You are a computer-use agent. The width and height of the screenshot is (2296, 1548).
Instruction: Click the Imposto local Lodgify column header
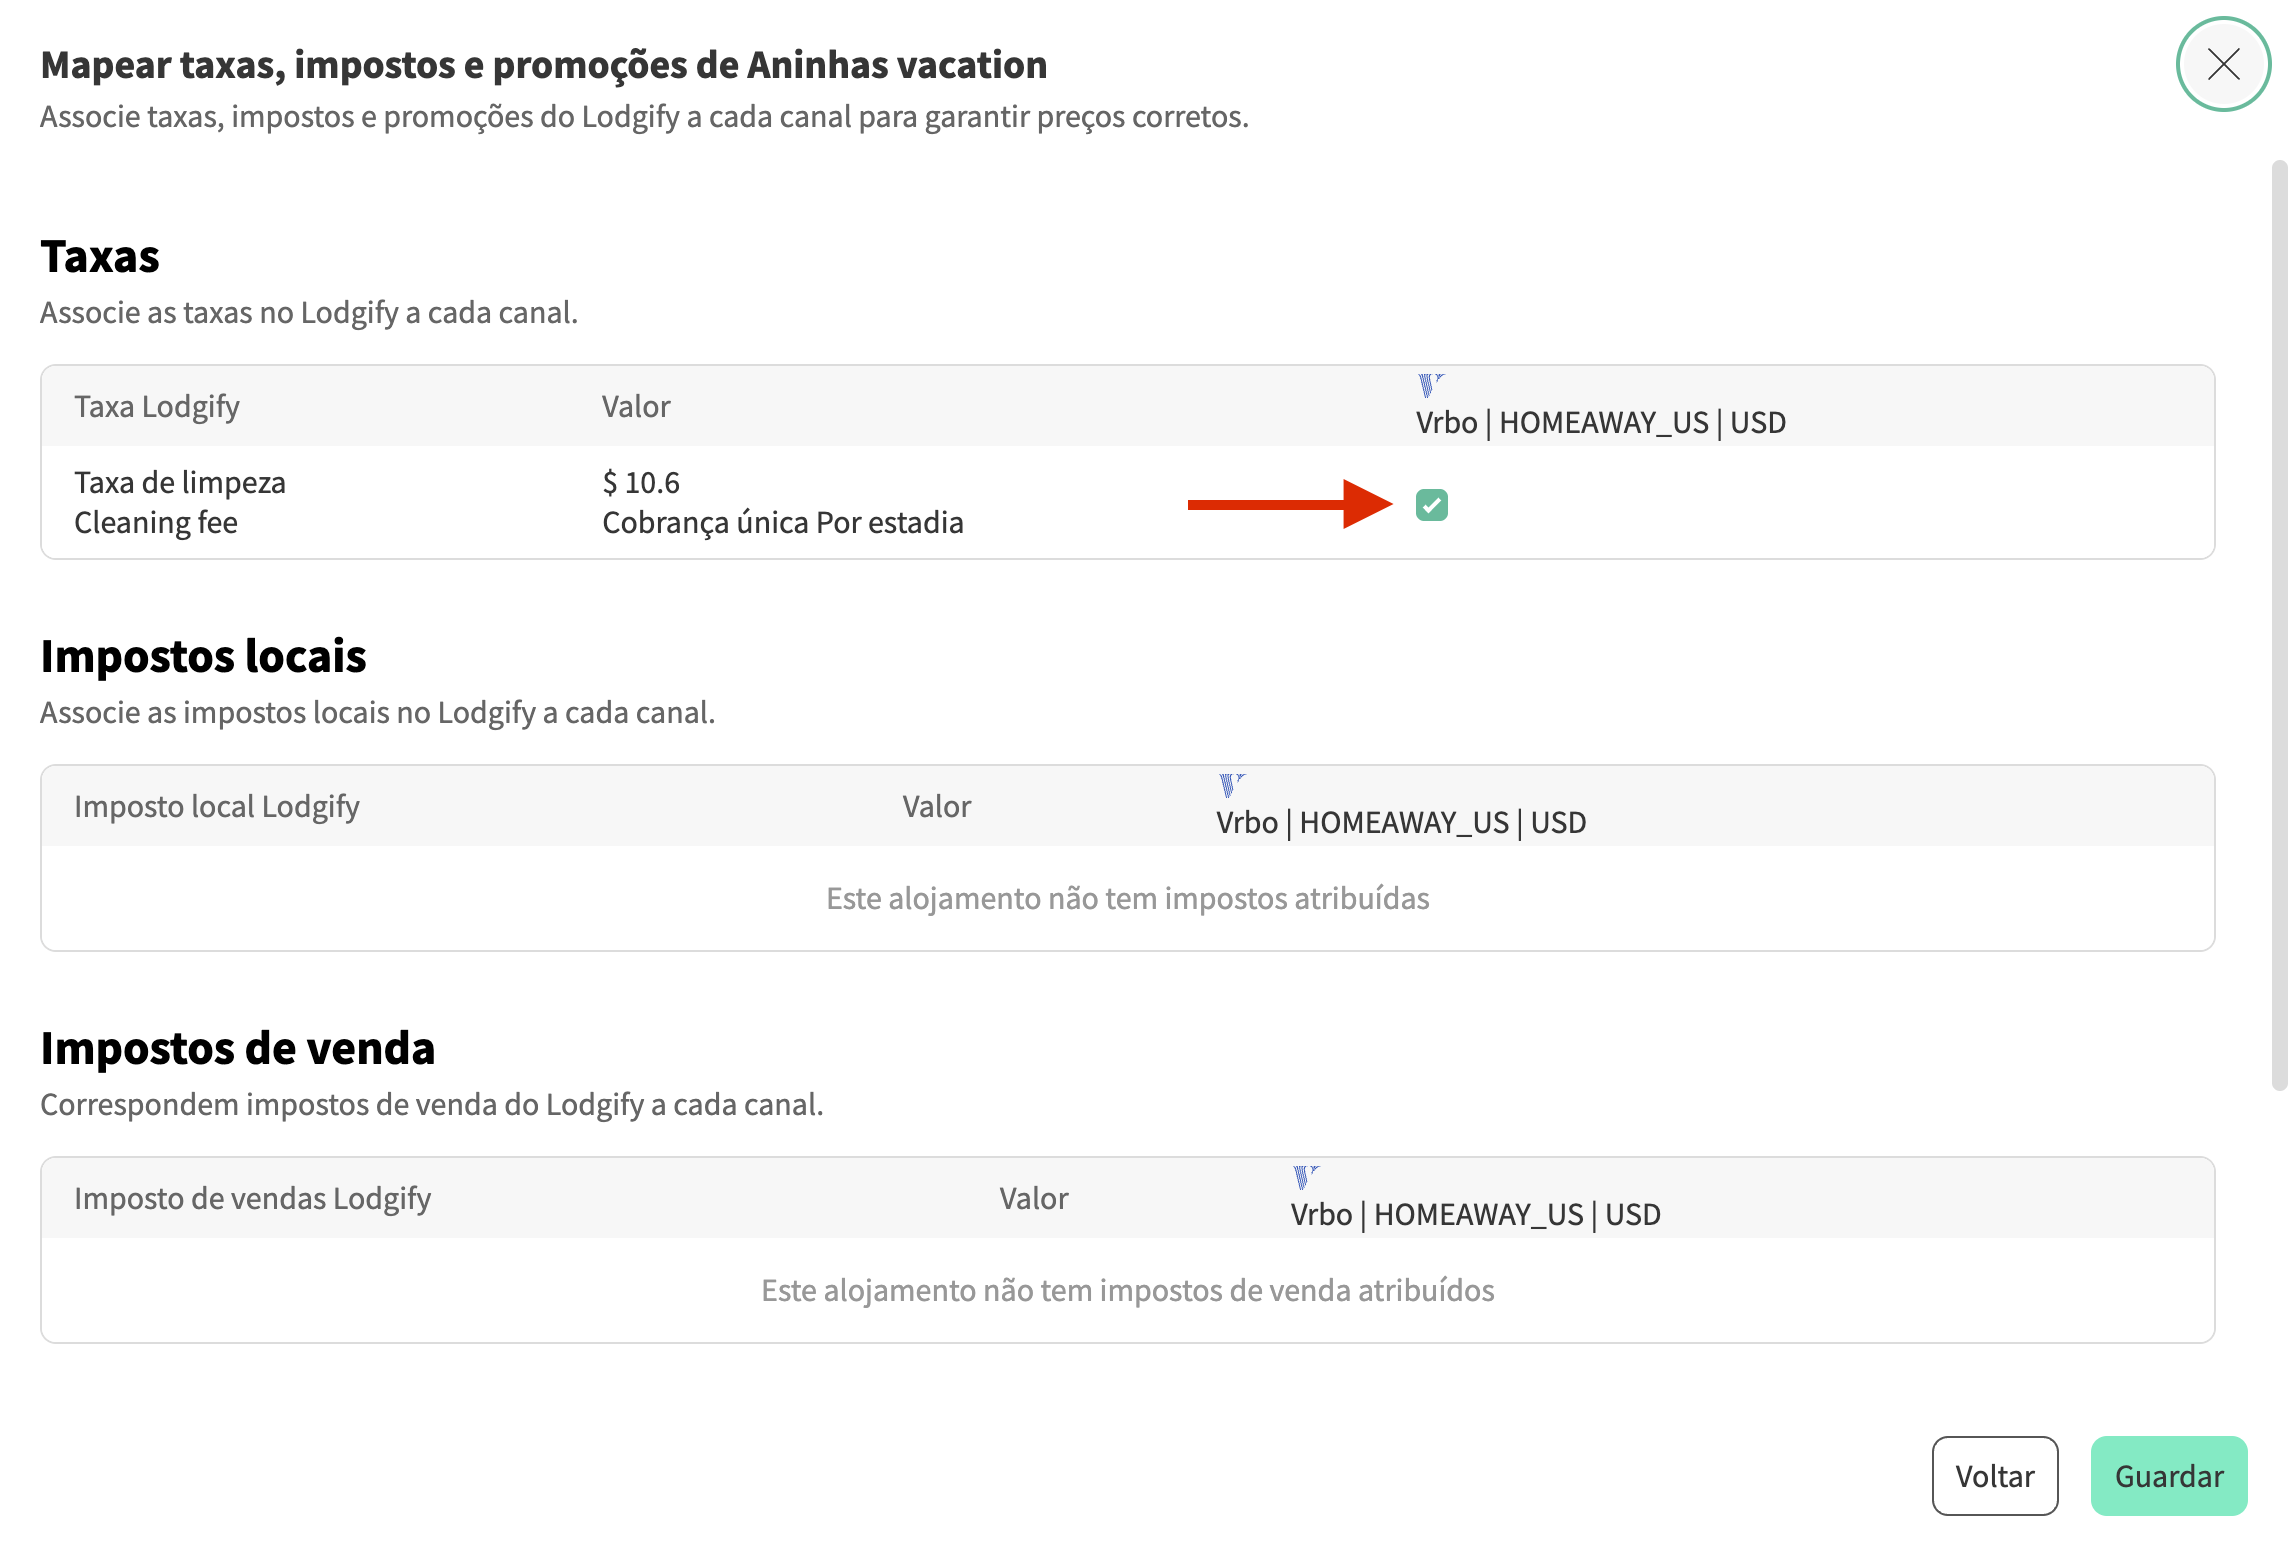[217, 807]
